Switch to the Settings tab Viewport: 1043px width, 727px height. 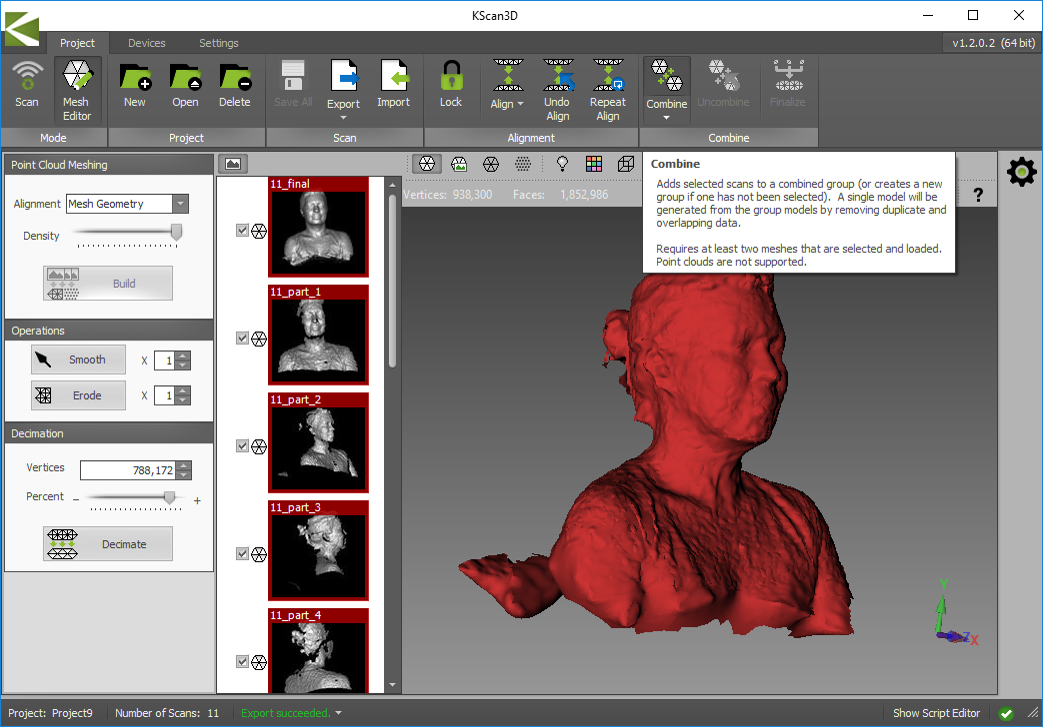pyautogui.click(x=219, y=43)
